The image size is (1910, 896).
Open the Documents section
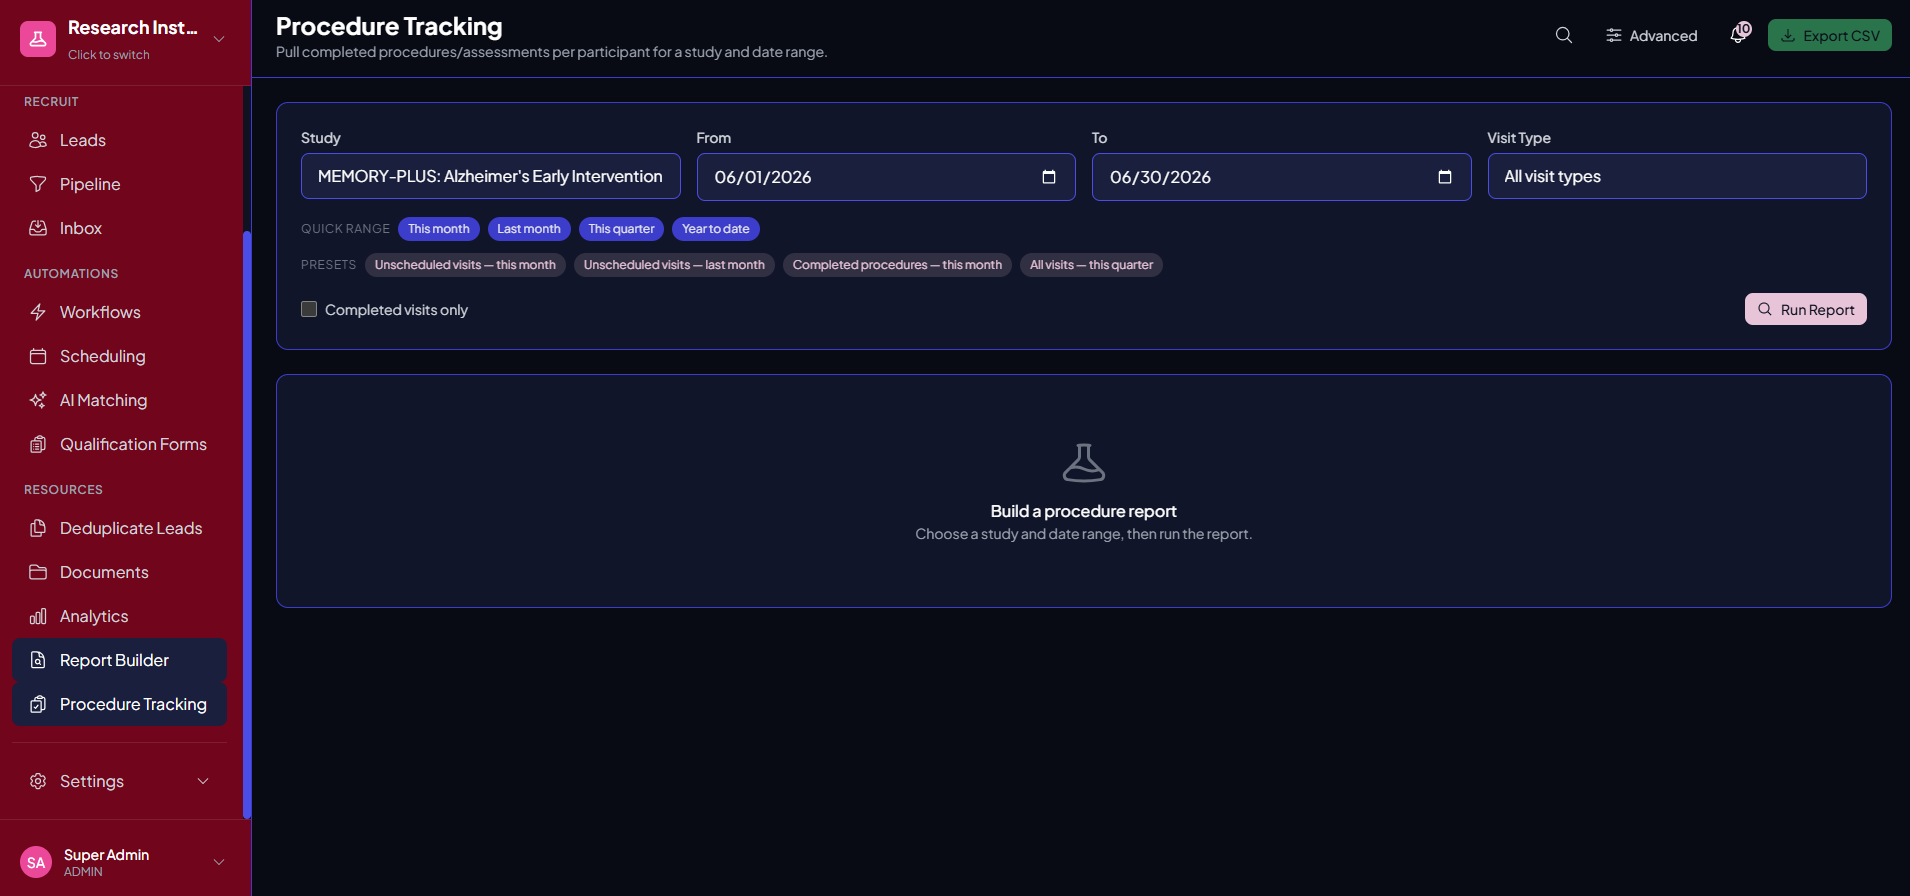[119, 572]
